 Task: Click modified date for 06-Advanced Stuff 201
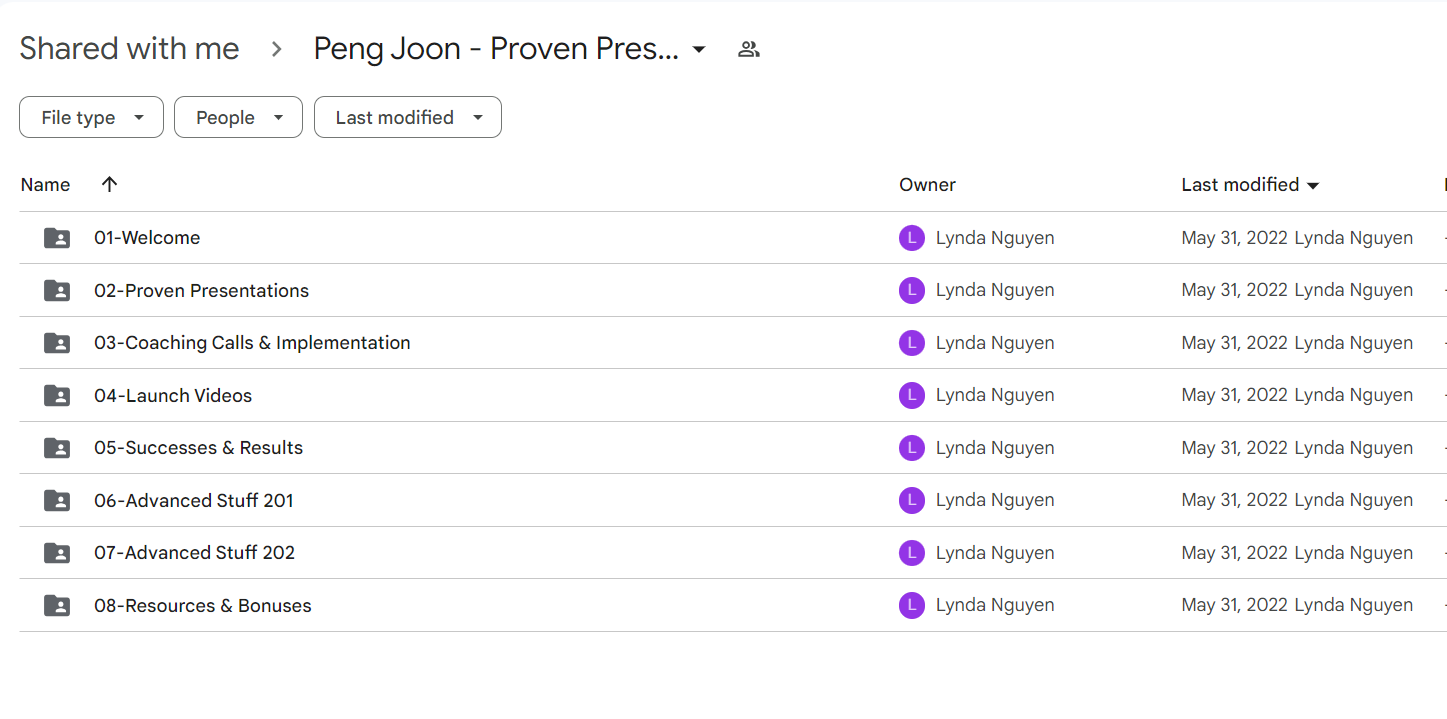click(1234, 500)
